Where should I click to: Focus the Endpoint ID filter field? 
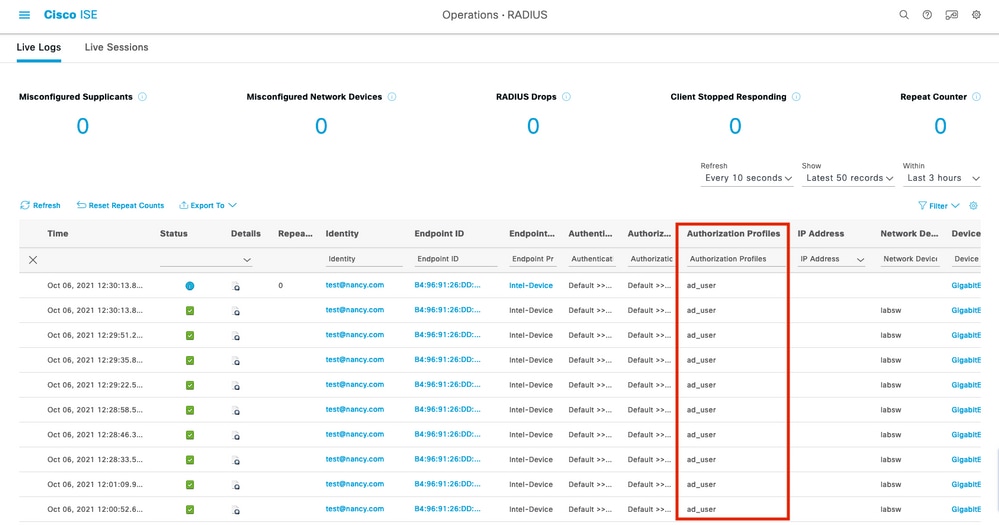[456, 259]
